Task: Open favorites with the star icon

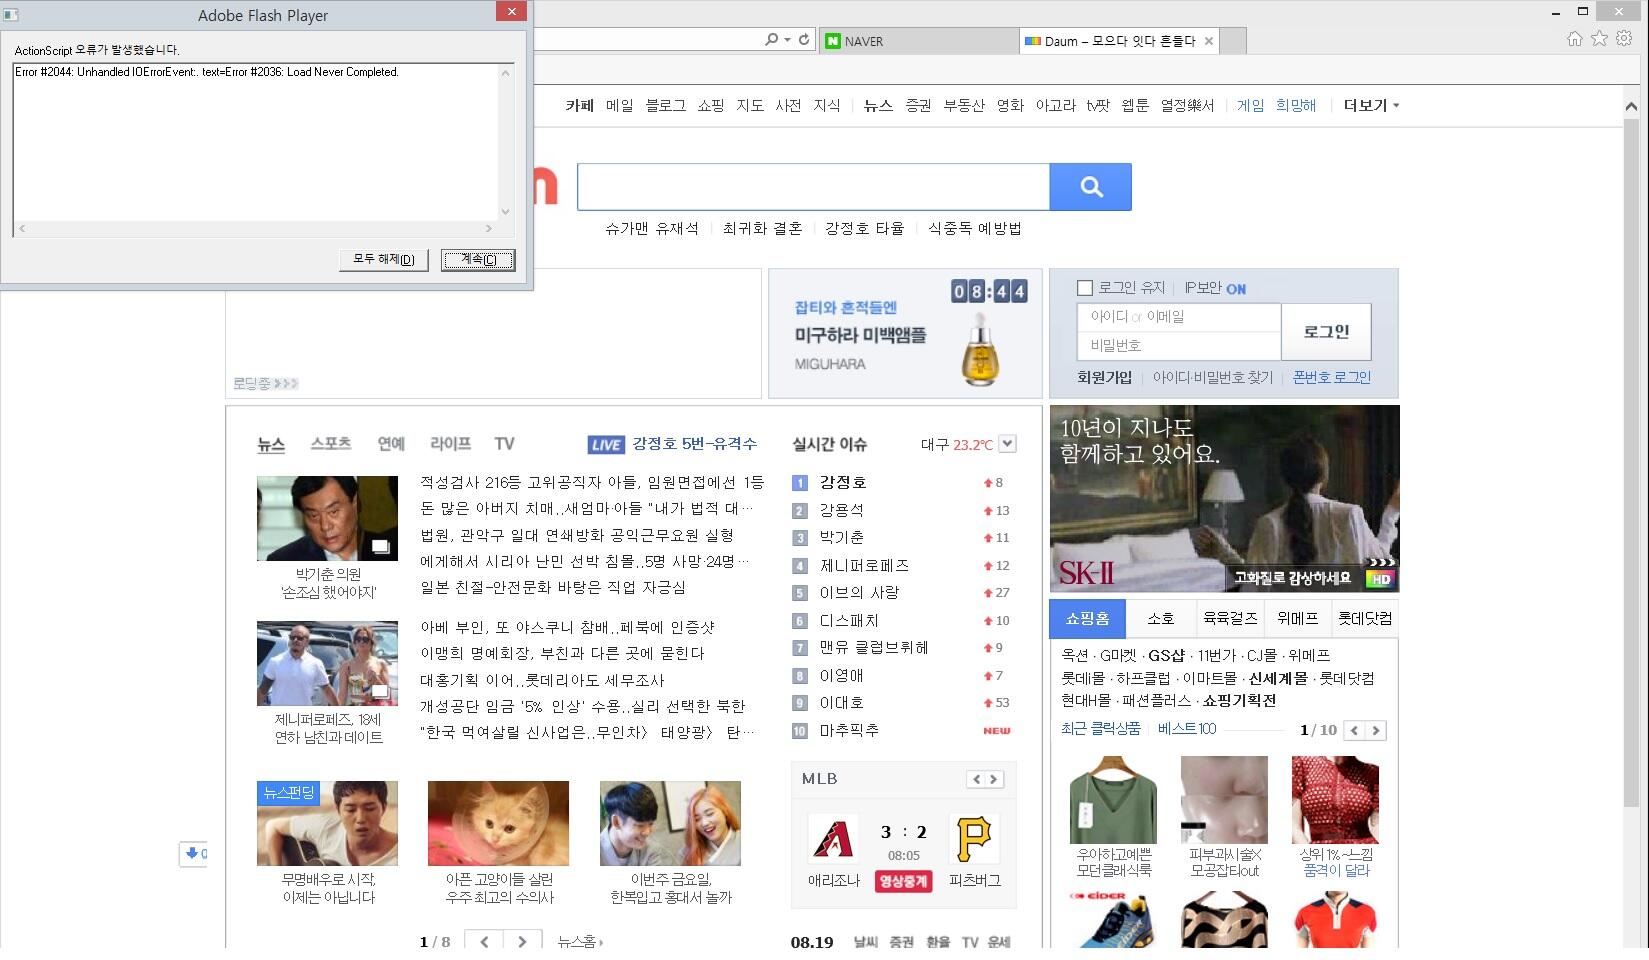Action: tap(1600, 39)
